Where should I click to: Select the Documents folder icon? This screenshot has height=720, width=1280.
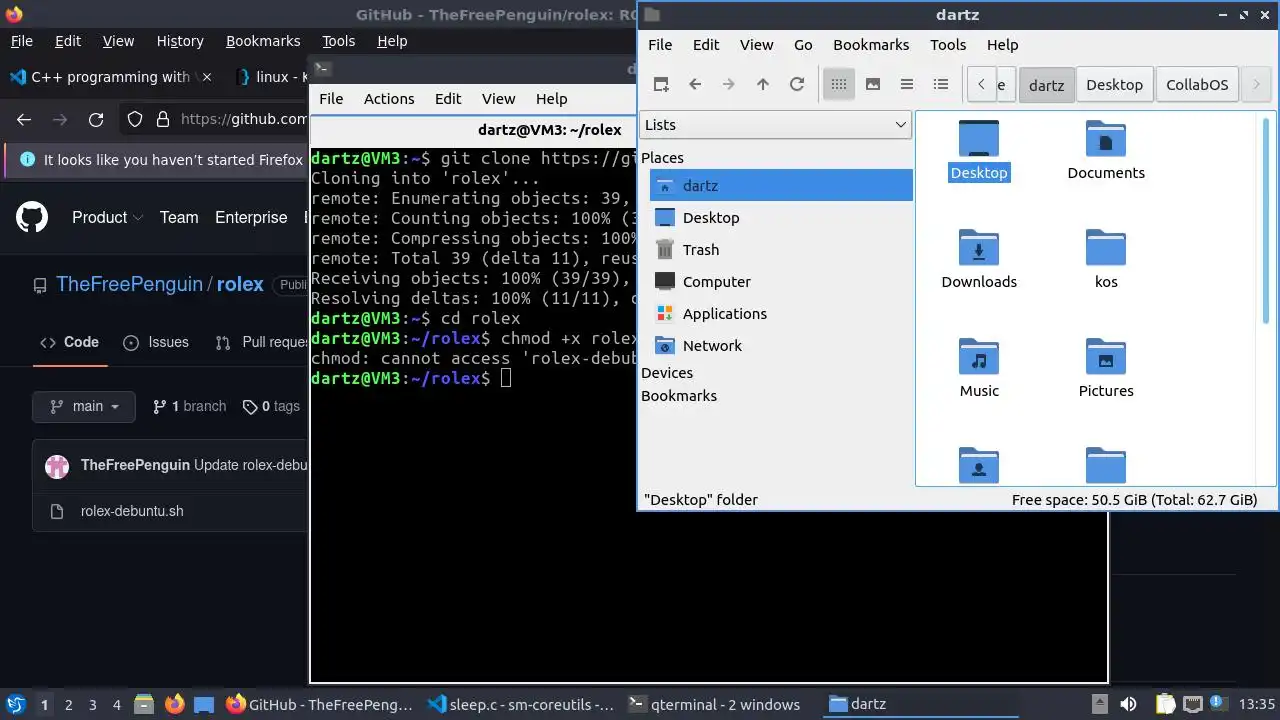pos(1106,150)
